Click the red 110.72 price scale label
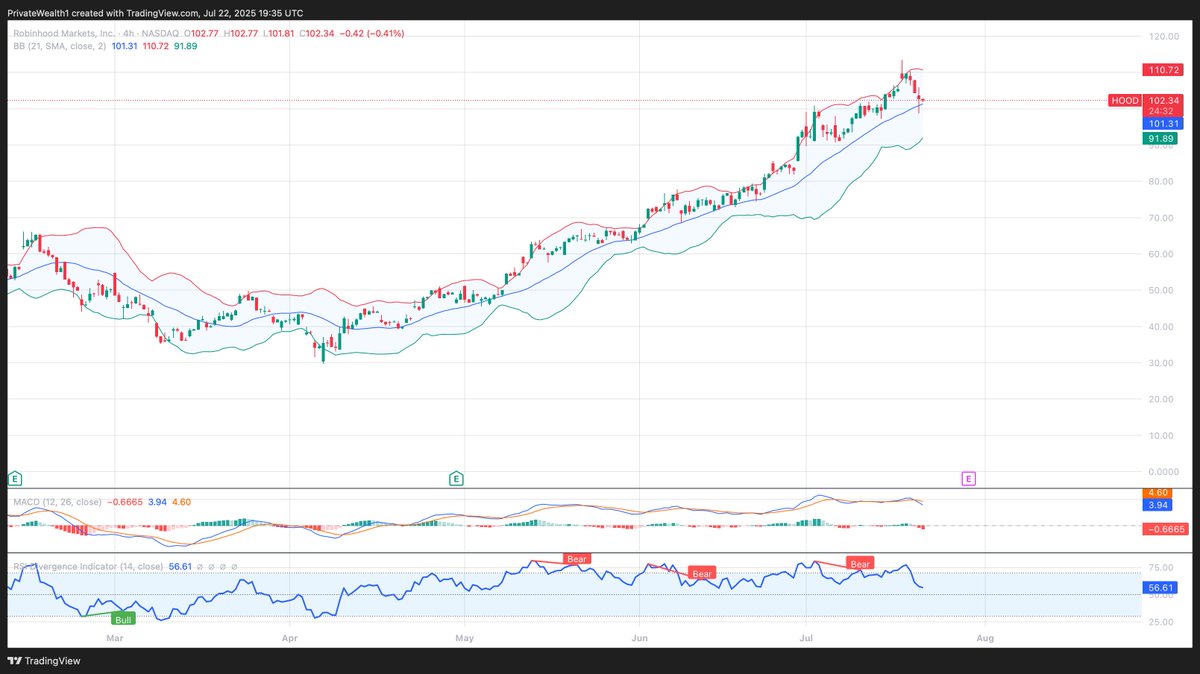The height and width of the screenshot is (674, 1200). click(x=1164, y=70)
